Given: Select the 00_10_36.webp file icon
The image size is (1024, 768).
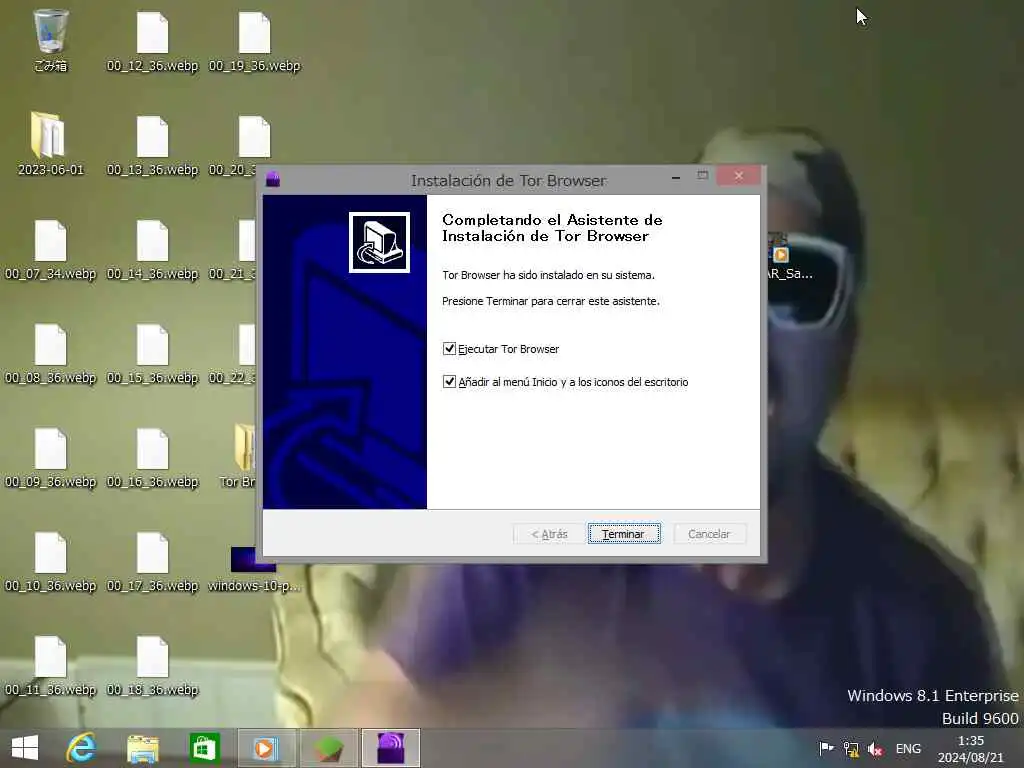Looking at the screenshot, I should pyautogui.click(x=50, y=562).
